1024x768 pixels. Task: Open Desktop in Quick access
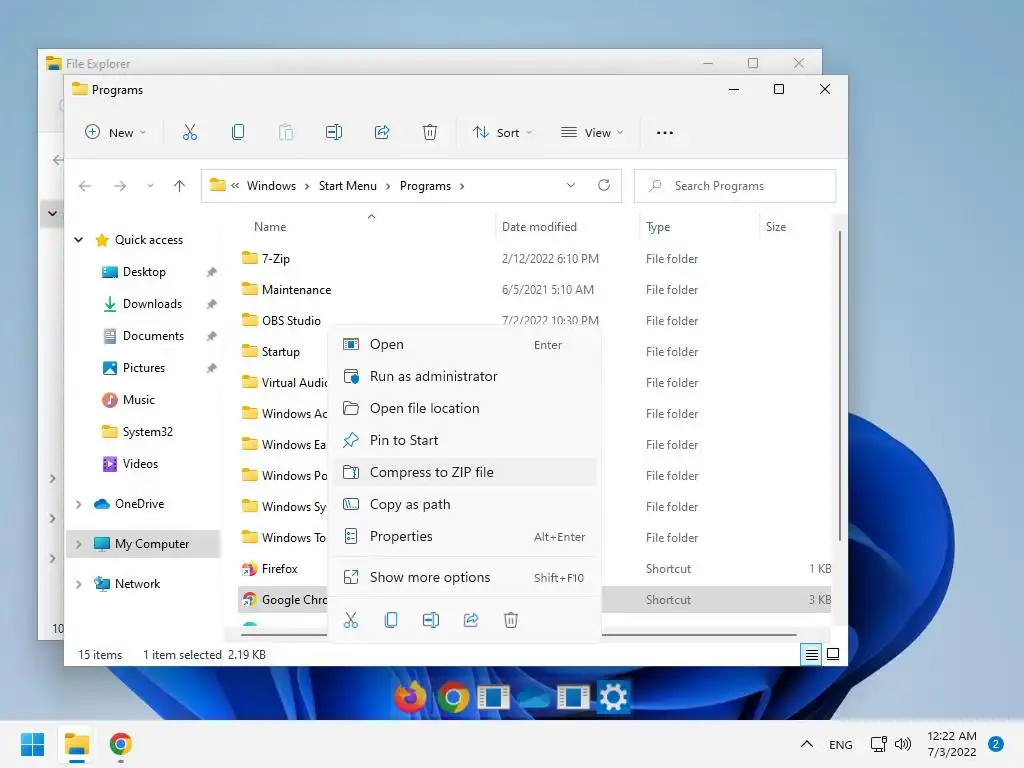coord(144,272)
